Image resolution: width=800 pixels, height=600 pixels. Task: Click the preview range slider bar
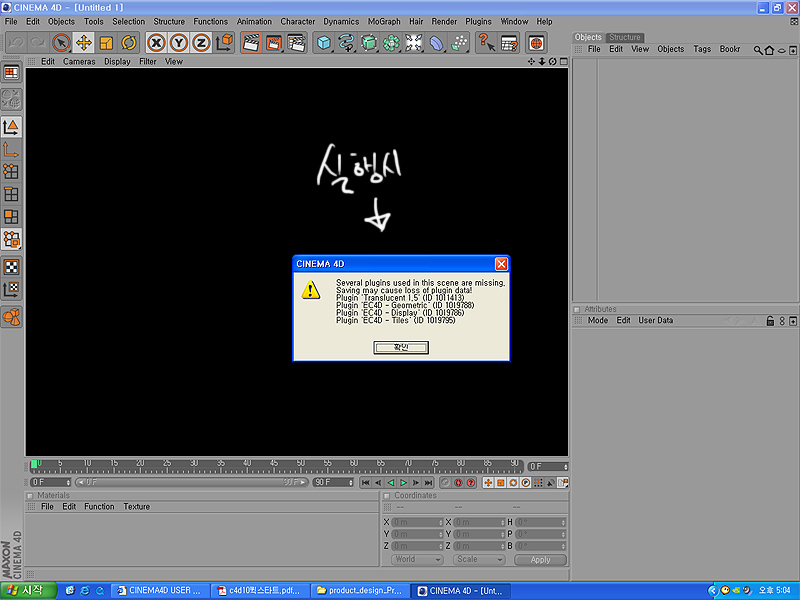click(192, 482)
